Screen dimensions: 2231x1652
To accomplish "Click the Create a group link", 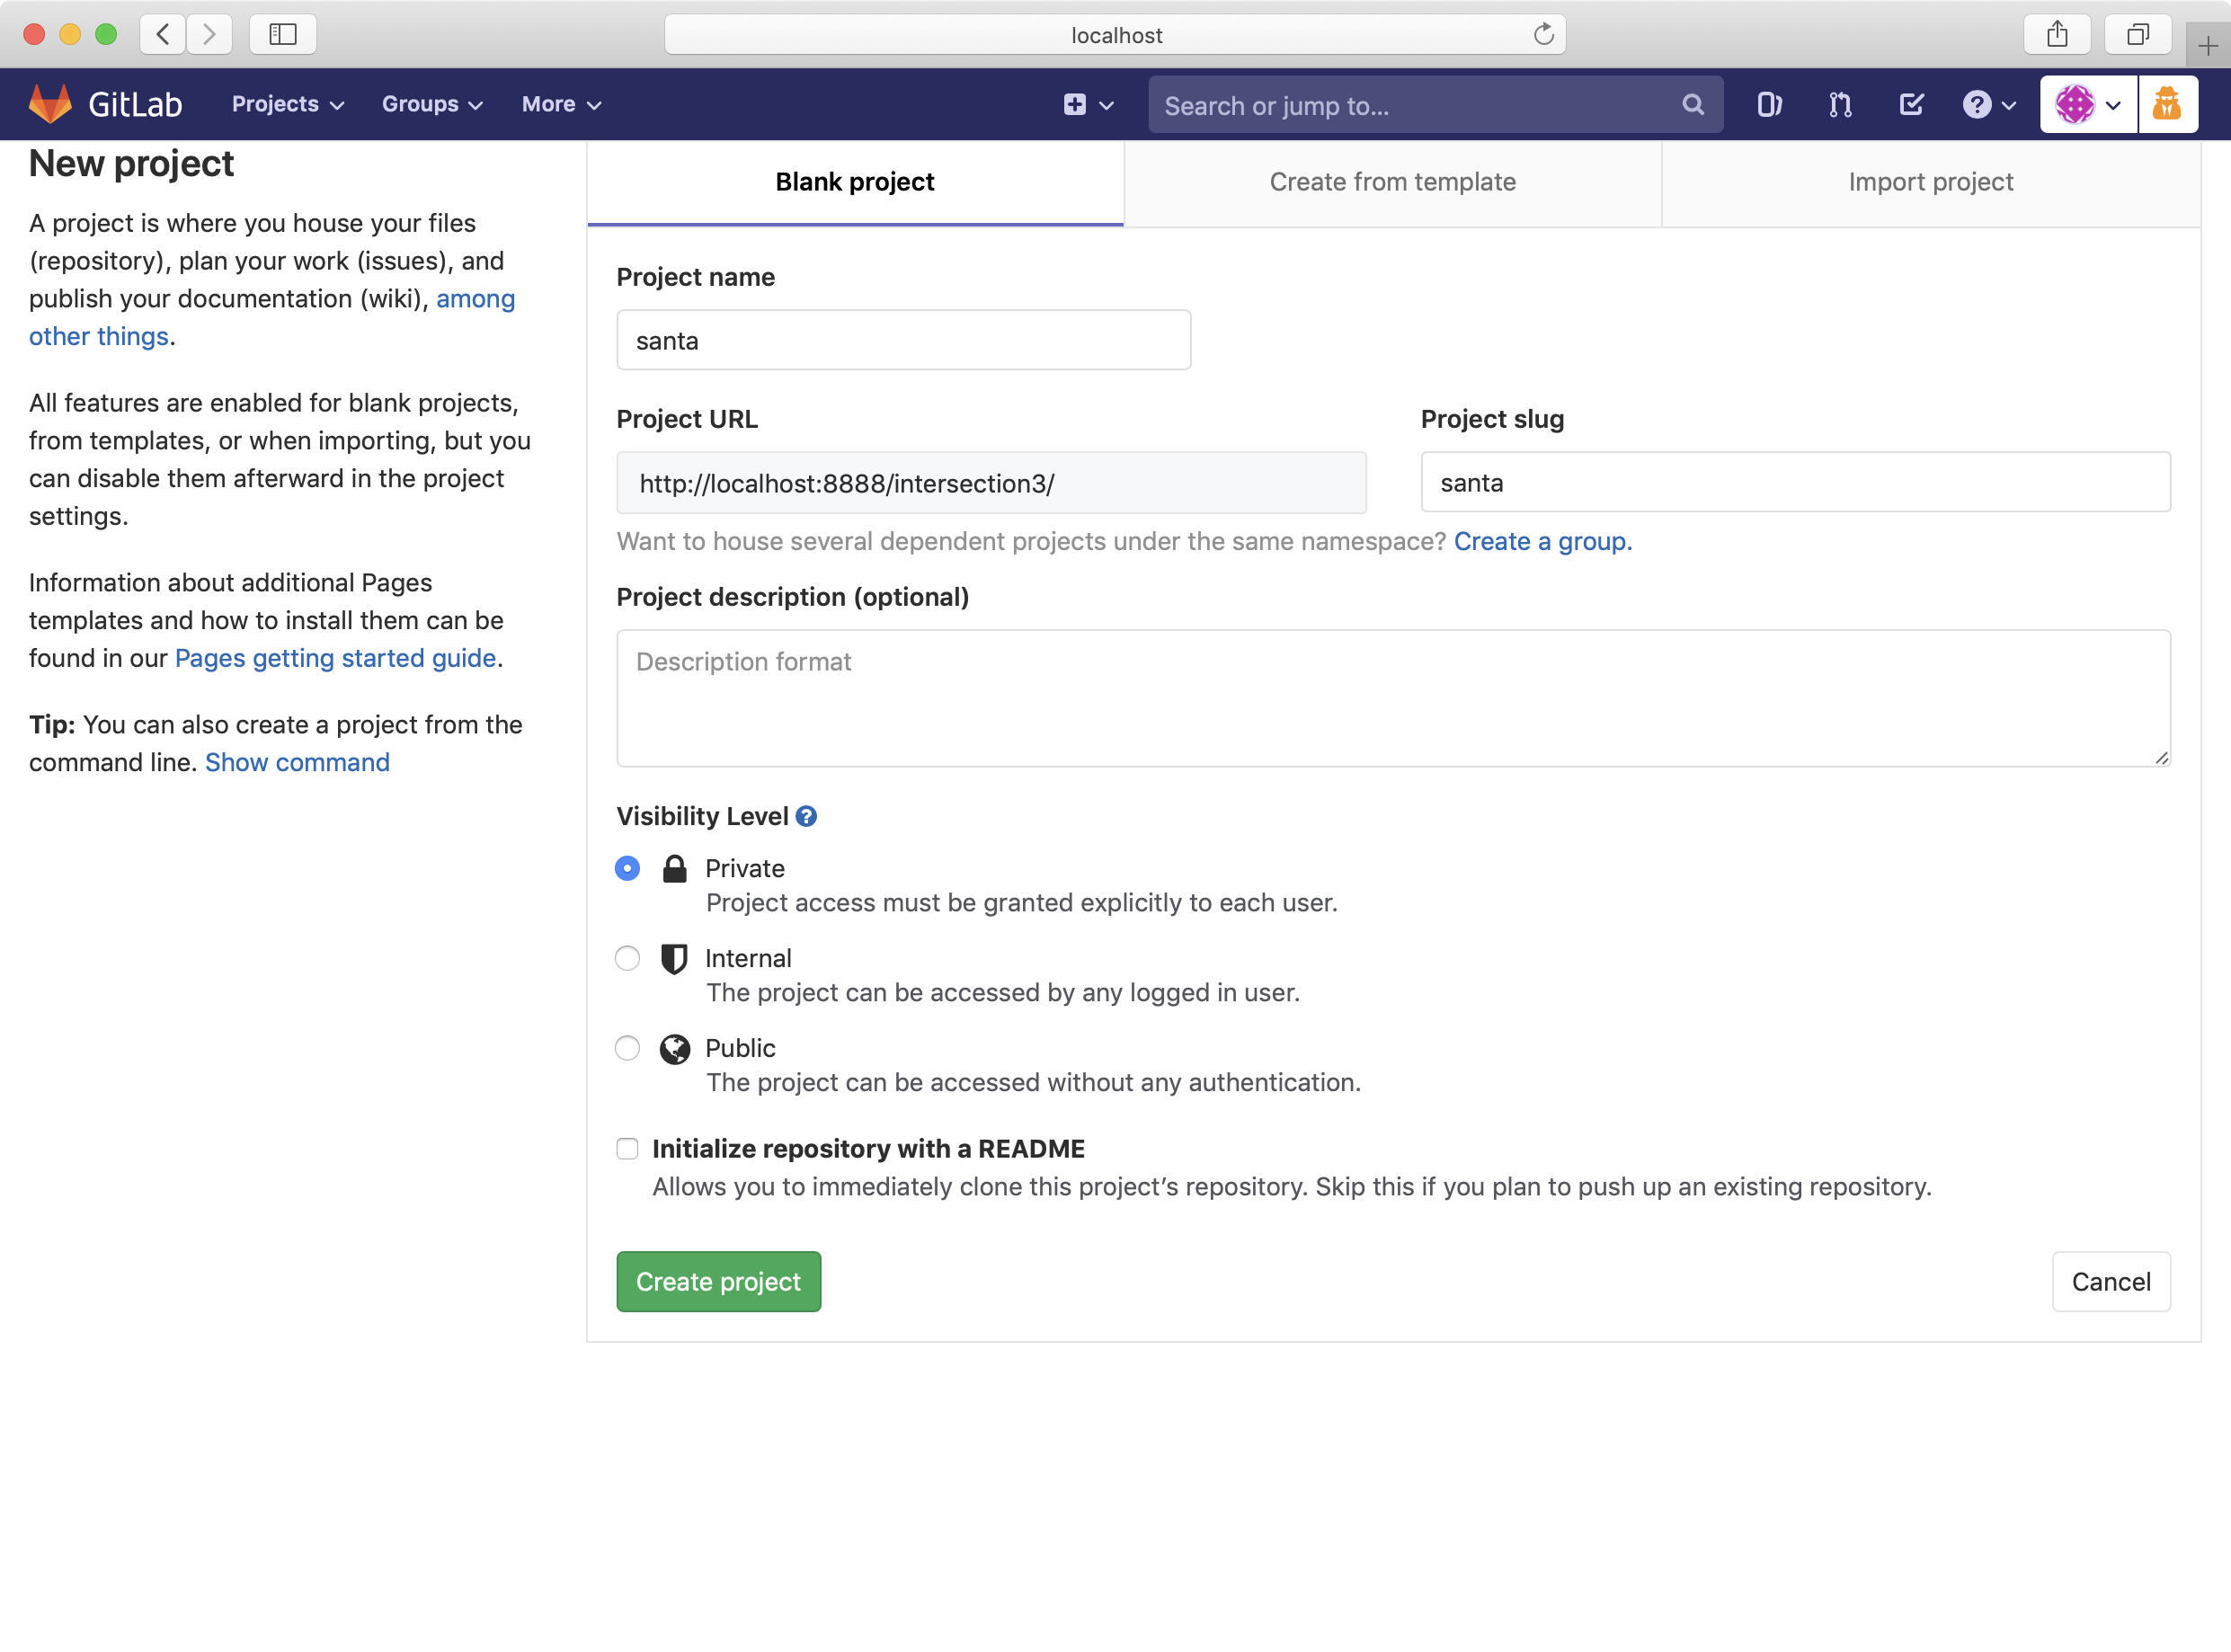I will click(1542, 541).
